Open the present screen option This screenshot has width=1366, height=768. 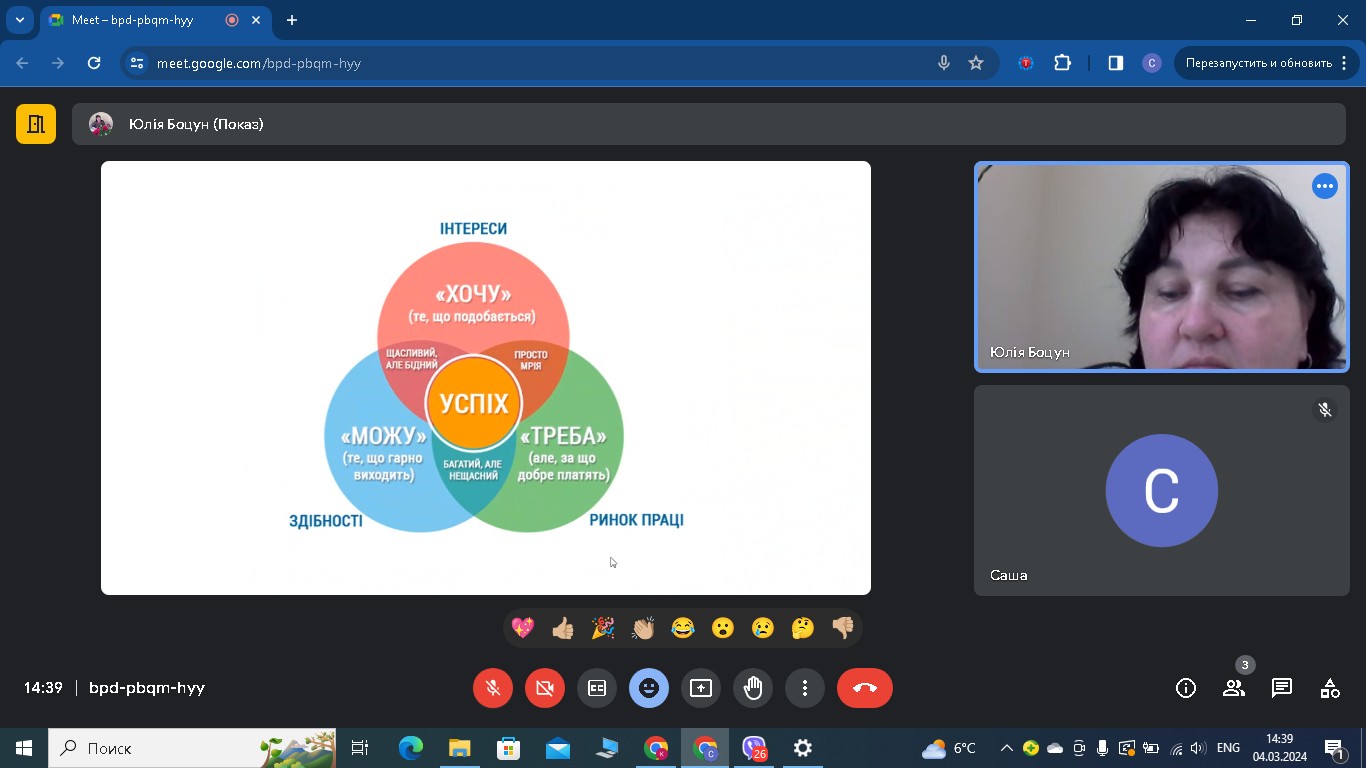(x=701, y=688)
